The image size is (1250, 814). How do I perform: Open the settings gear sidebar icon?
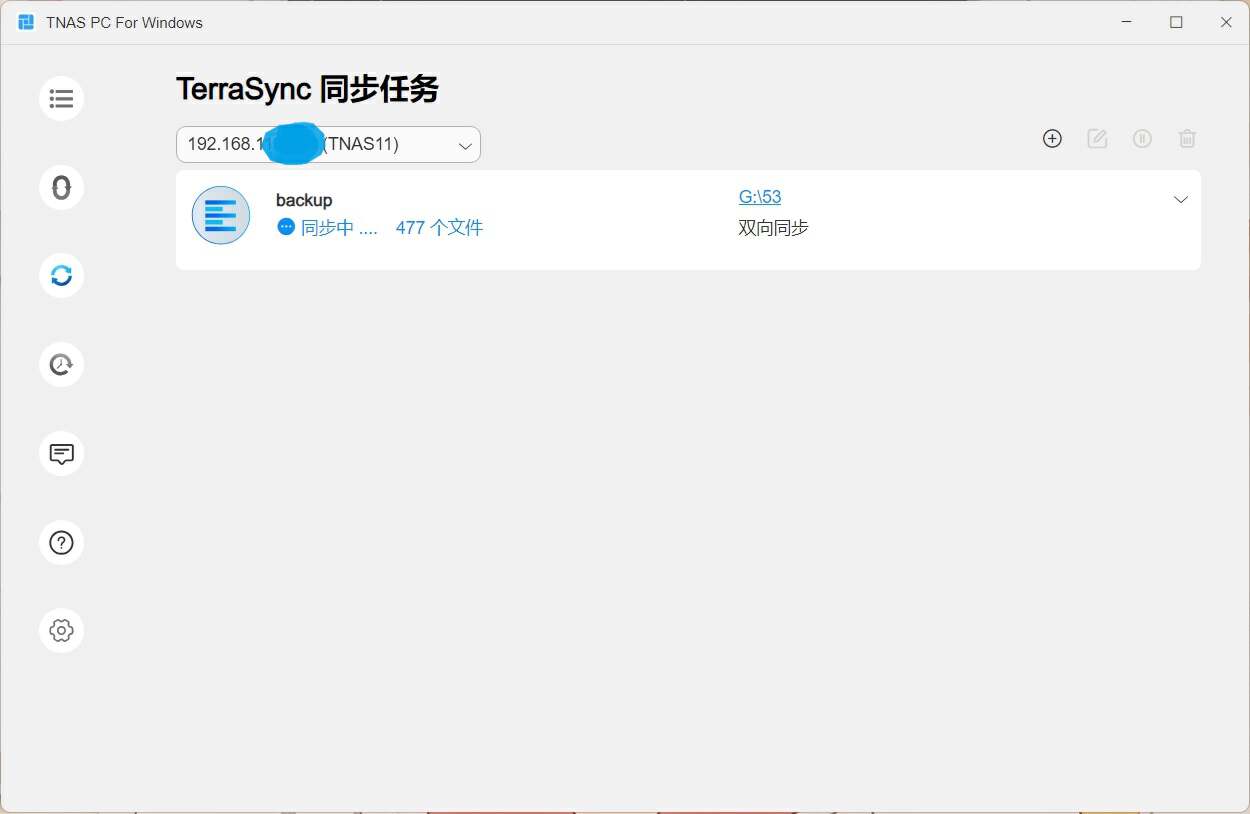[x=61, y=630]
